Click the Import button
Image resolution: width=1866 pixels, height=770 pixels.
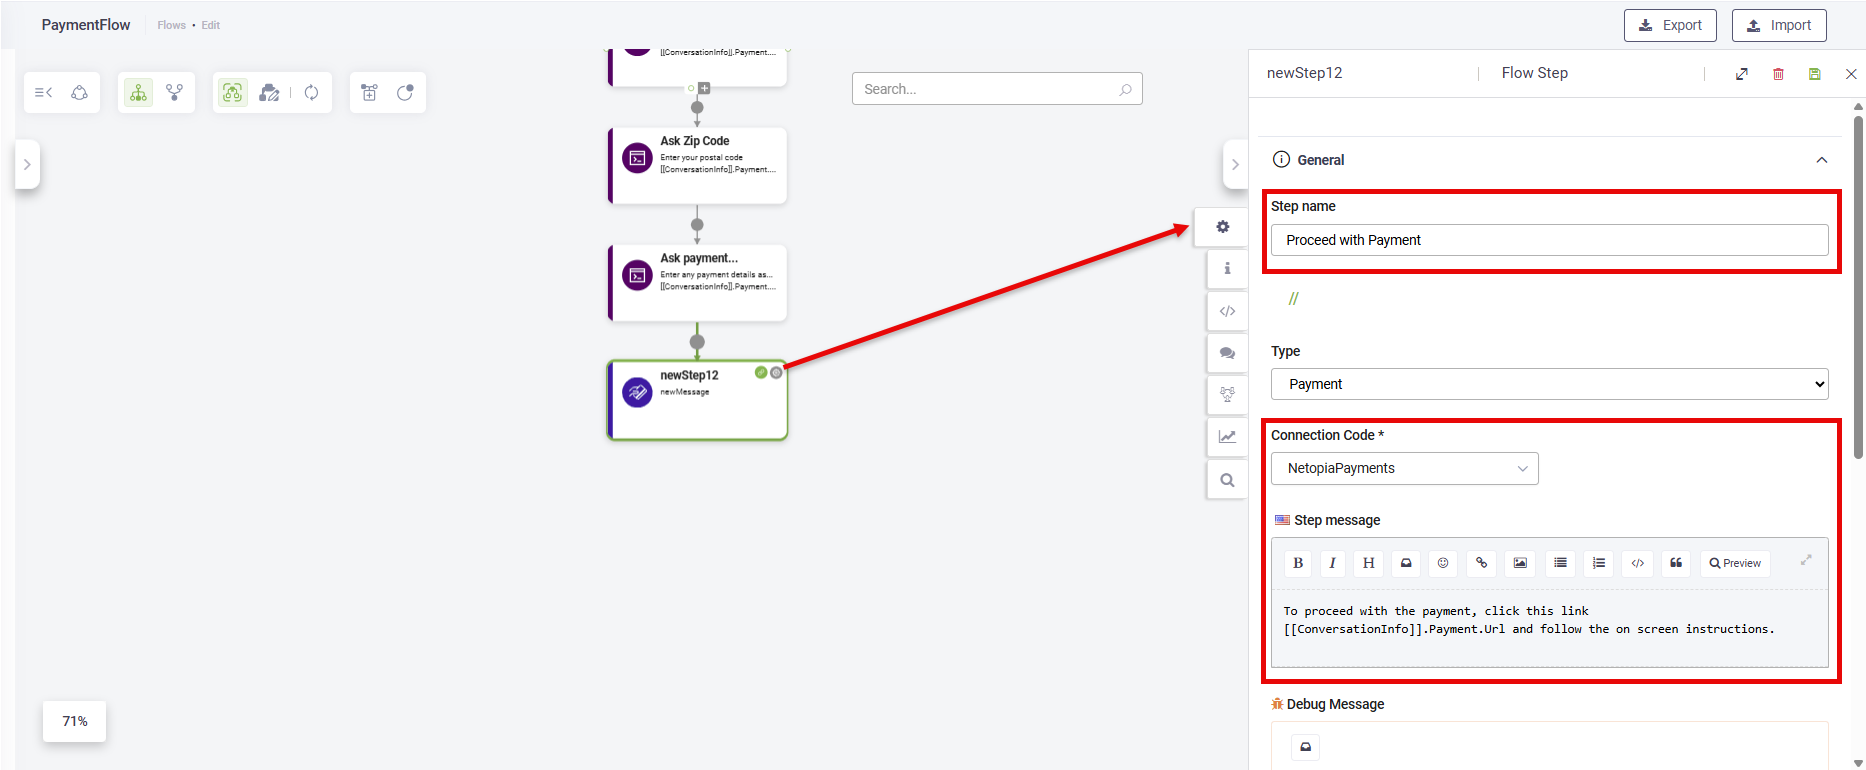click(1779, 25)
